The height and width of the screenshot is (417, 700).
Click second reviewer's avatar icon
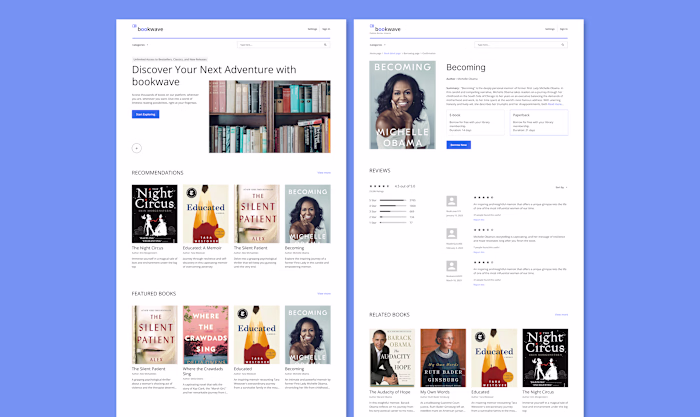[452, 234]
